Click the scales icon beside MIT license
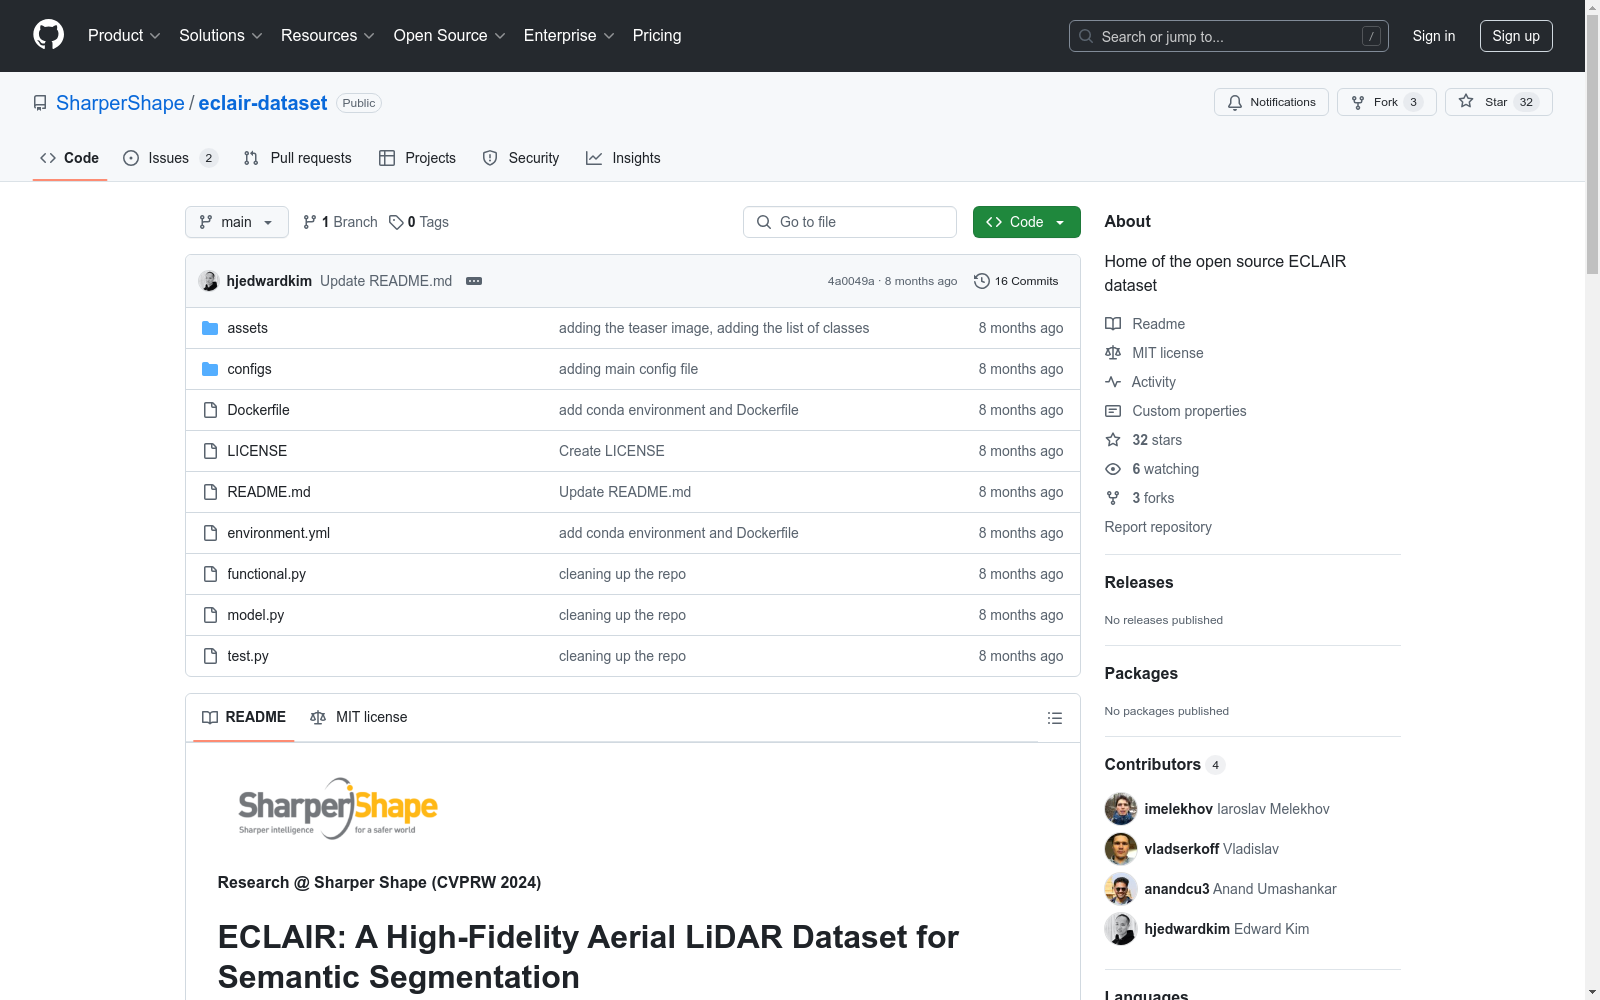The image size is (1600, 1000). 1113,353
